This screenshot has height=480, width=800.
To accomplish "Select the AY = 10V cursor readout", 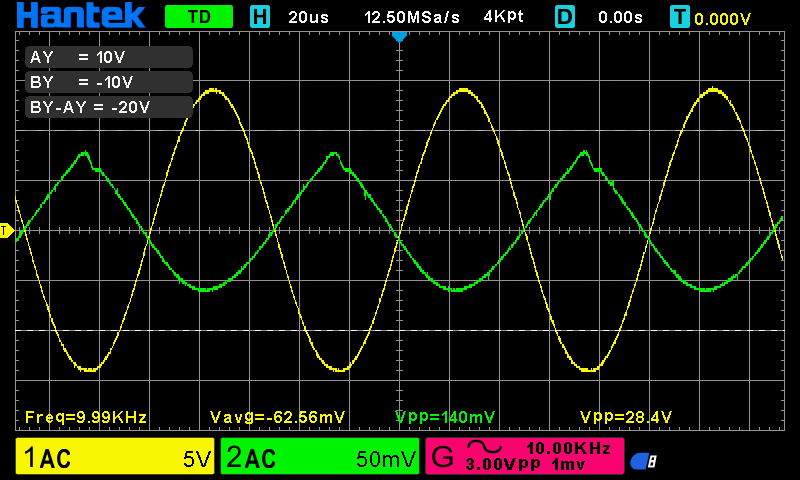I will (109, 57).
